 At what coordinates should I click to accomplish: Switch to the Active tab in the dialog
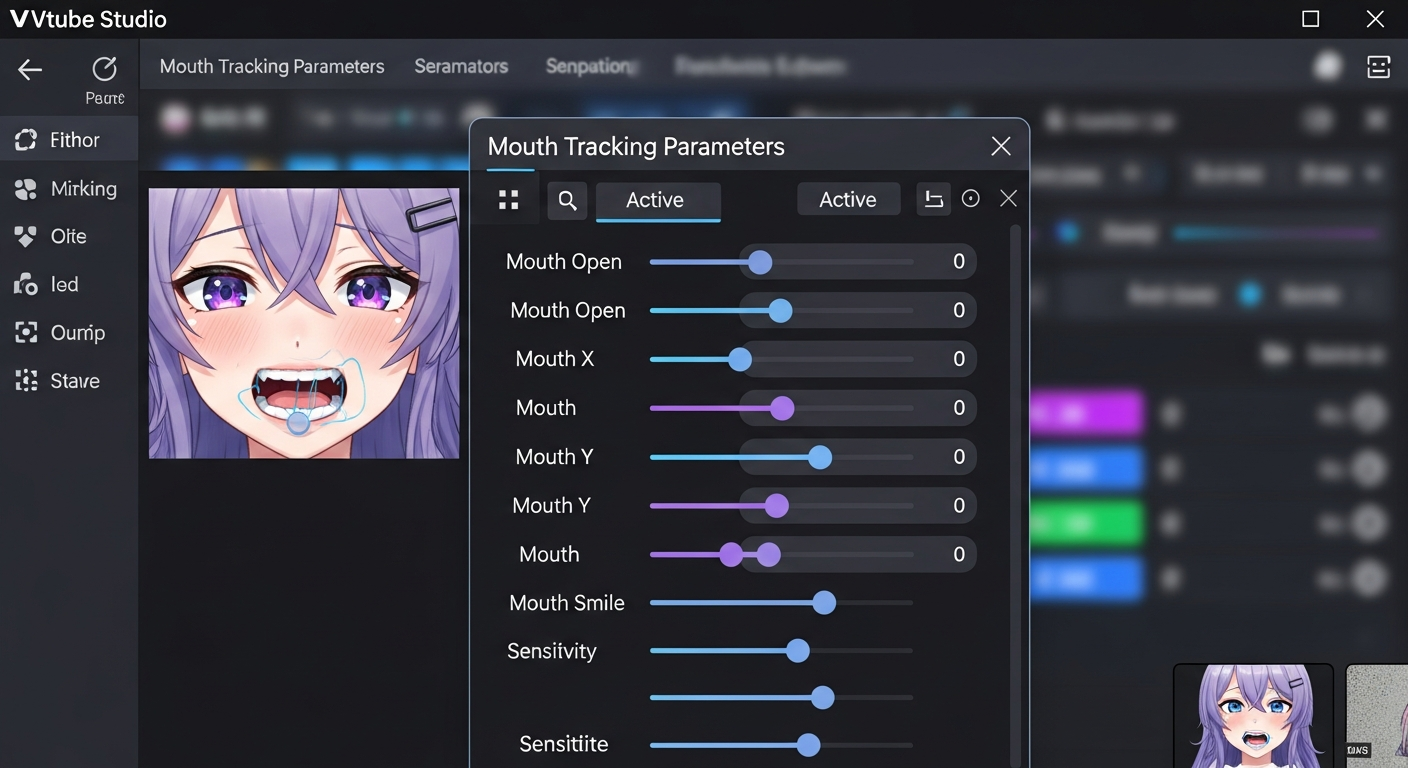657,199
